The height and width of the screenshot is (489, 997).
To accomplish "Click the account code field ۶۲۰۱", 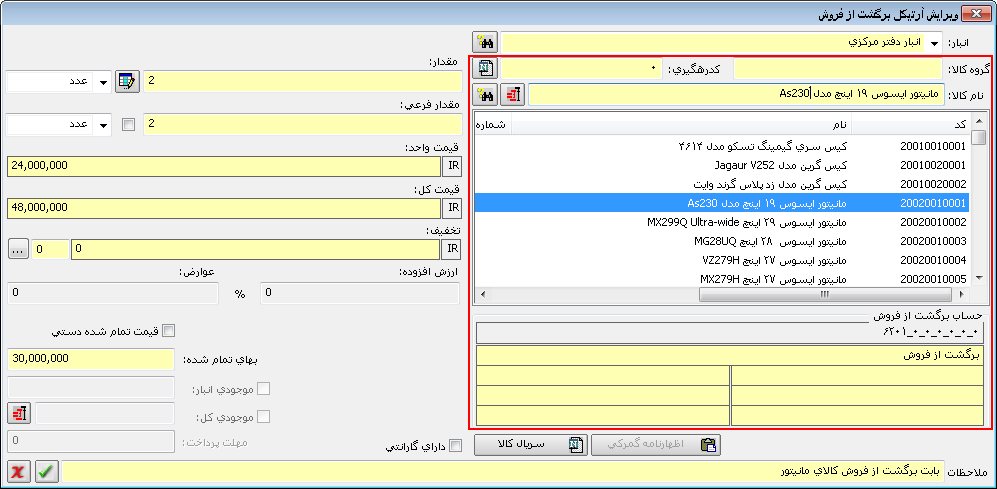I will [x=730, y=333].
